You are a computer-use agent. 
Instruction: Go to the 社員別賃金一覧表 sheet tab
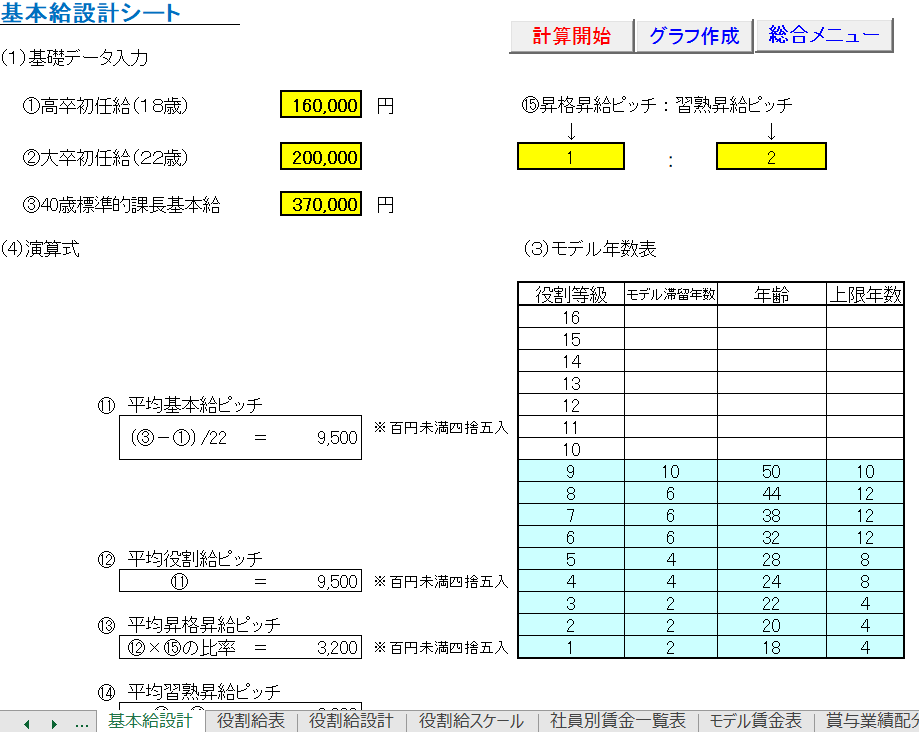click(618, 721)
